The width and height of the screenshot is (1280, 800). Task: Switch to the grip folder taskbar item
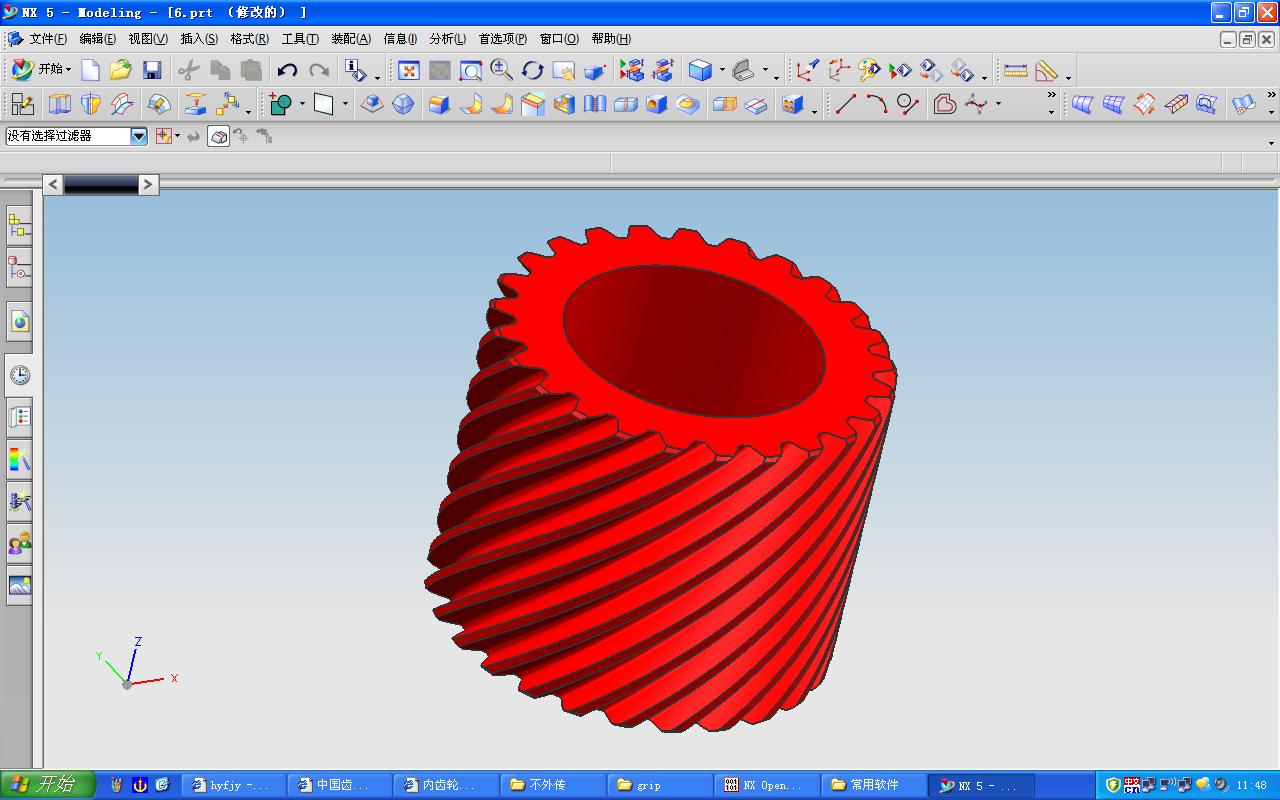pyautogui.click(x=660, y=785)
